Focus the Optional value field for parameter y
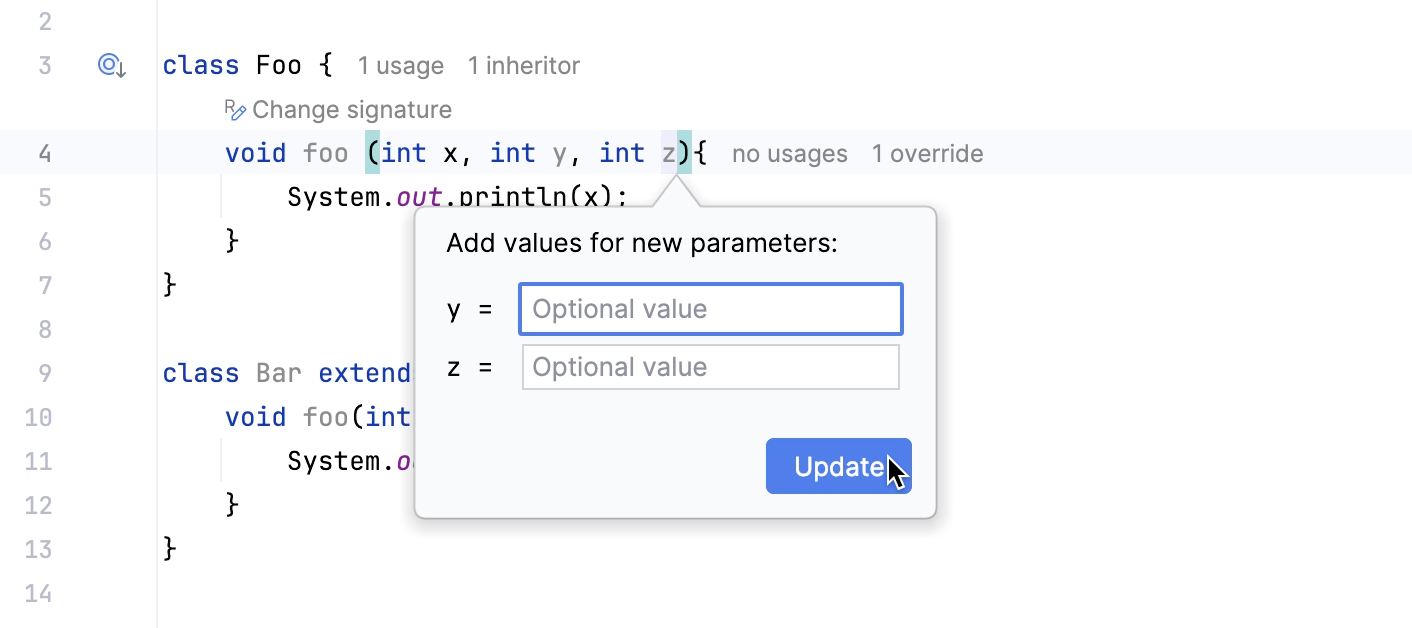1412x628 pixels. pyautogui.click(x=710, y=308)
